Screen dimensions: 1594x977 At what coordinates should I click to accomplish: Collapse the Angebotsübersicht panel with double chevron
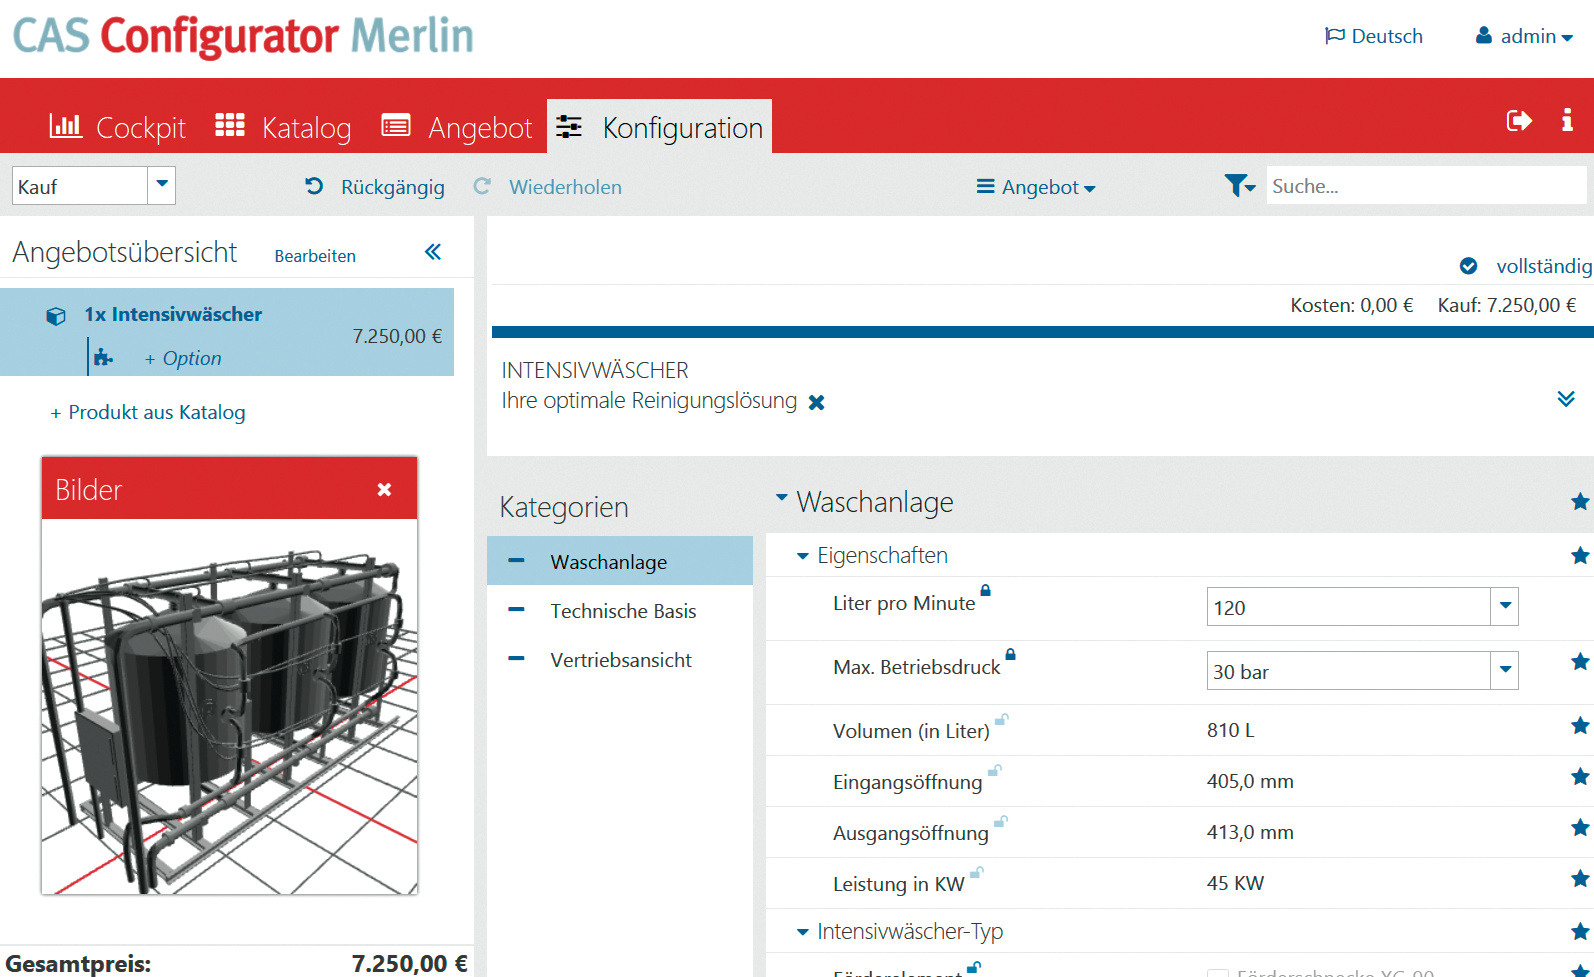coord(433,252)
